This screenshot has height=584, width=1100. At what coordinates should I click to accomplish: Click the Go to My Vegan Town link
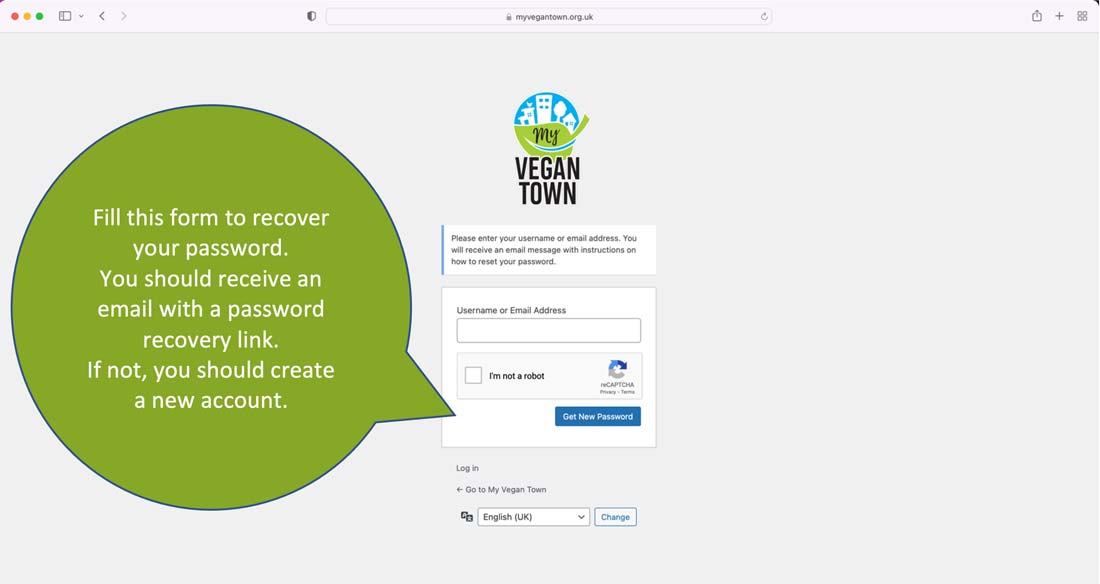(x=501, y=490)
